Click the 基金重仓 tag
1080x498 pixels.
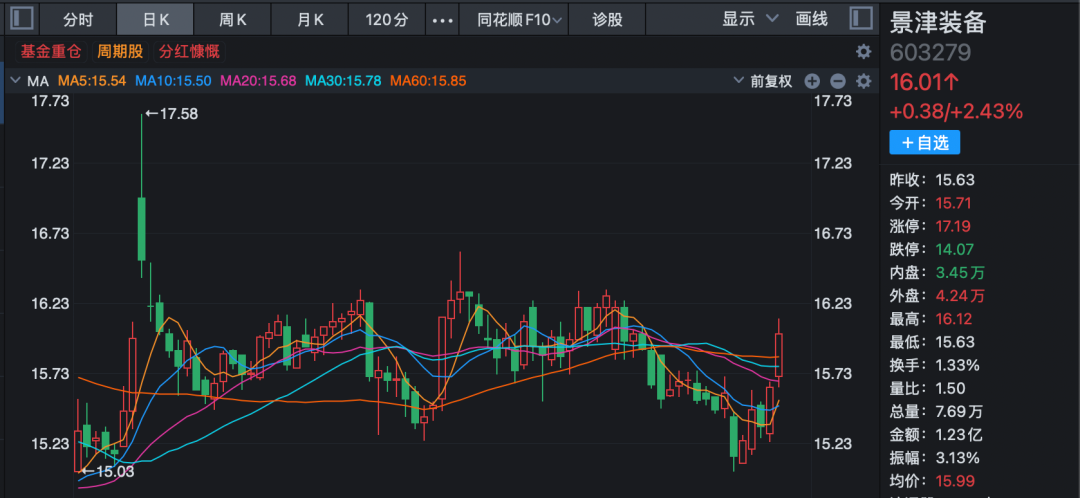pyautogui.click(x=50, y=51)
